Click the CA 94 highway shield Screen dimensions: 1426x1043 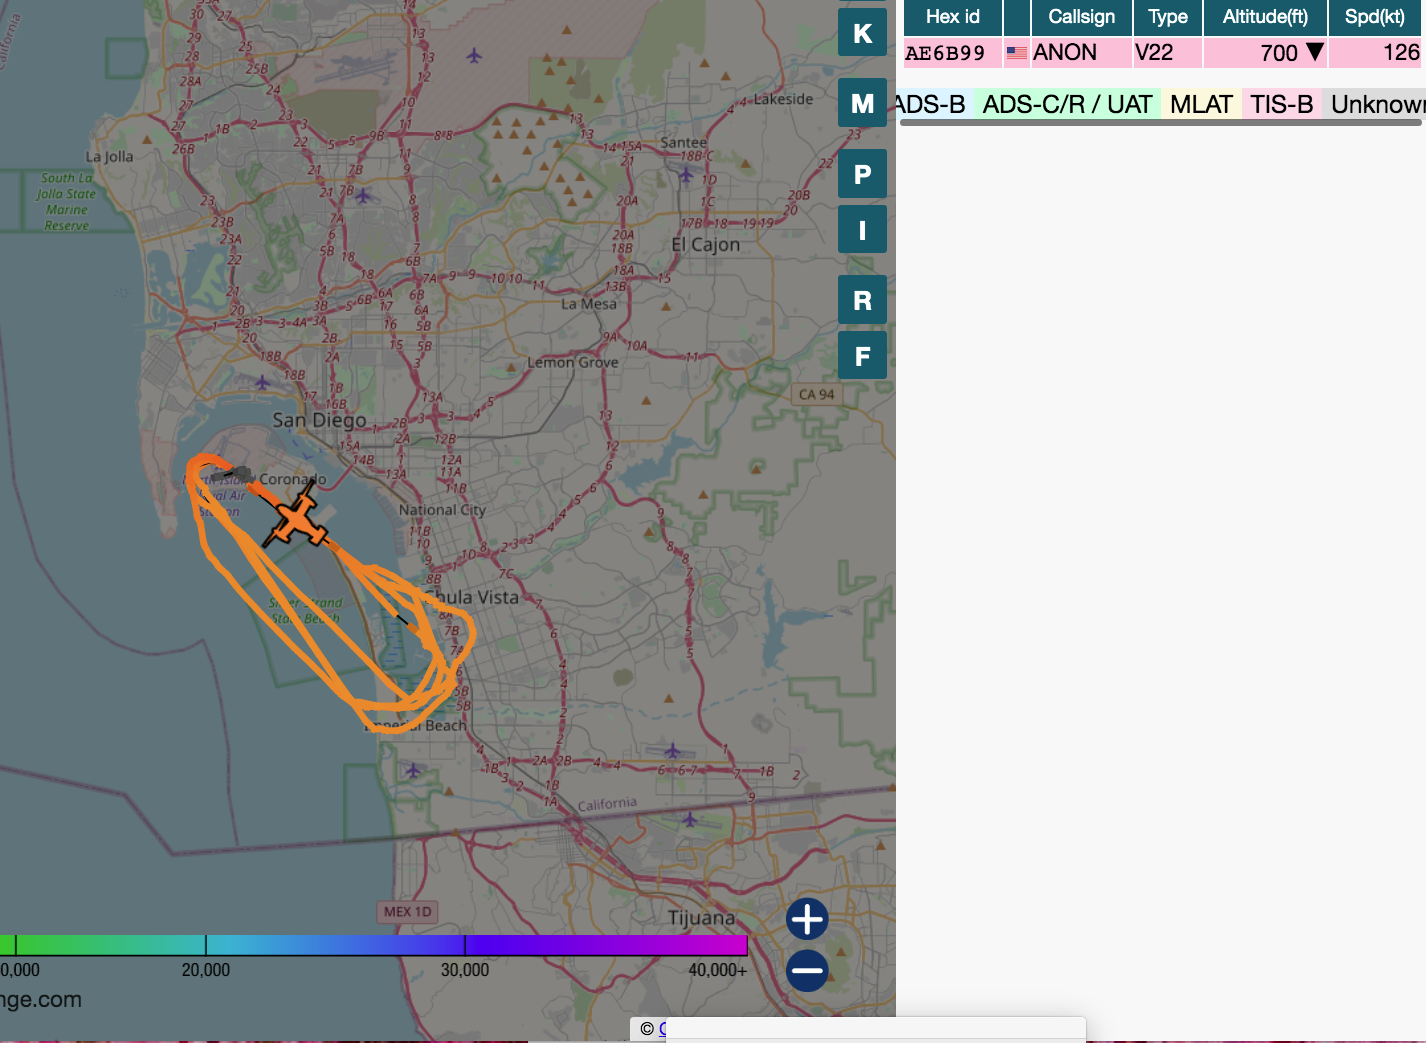point(816,394)
